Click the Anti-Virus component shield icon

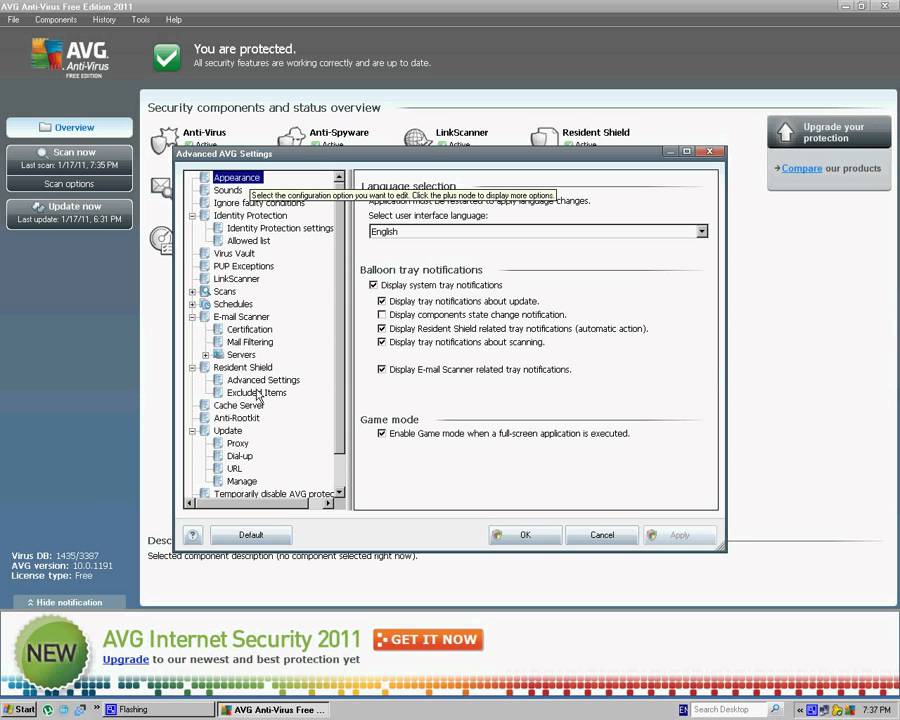pyautogui.click(x=164, y=140)
